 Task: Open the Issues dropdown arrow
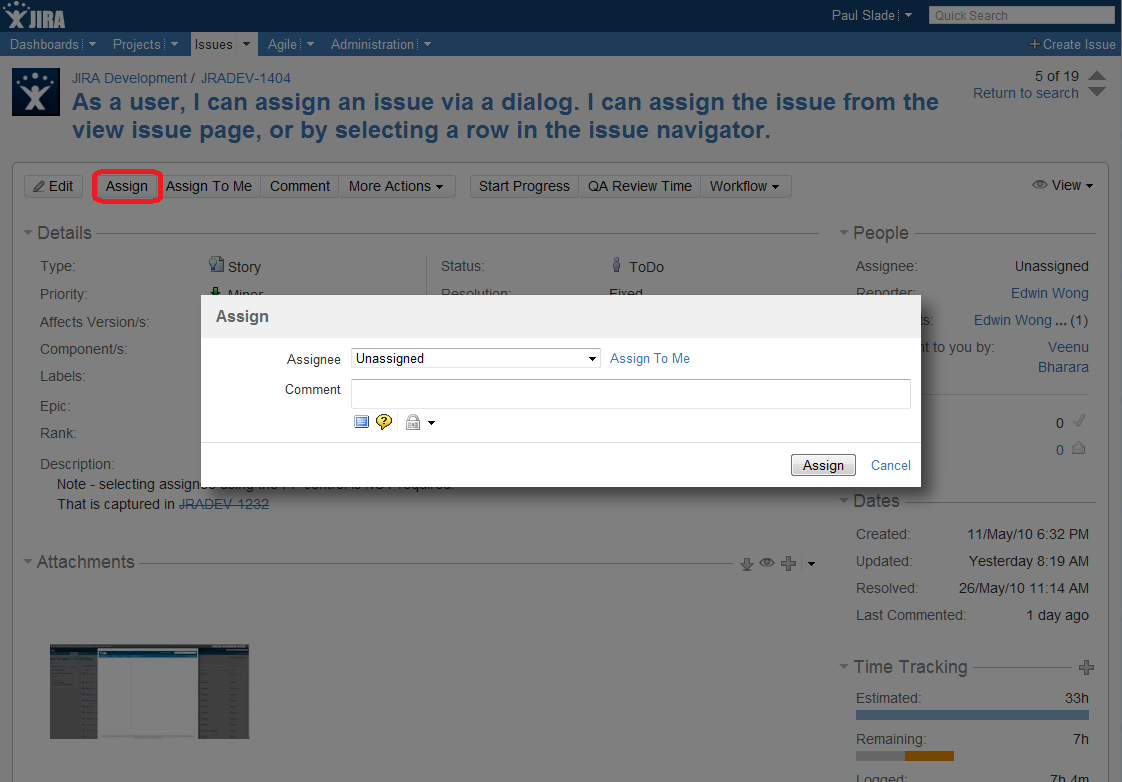pyautogui.click(x=246, y=44)
